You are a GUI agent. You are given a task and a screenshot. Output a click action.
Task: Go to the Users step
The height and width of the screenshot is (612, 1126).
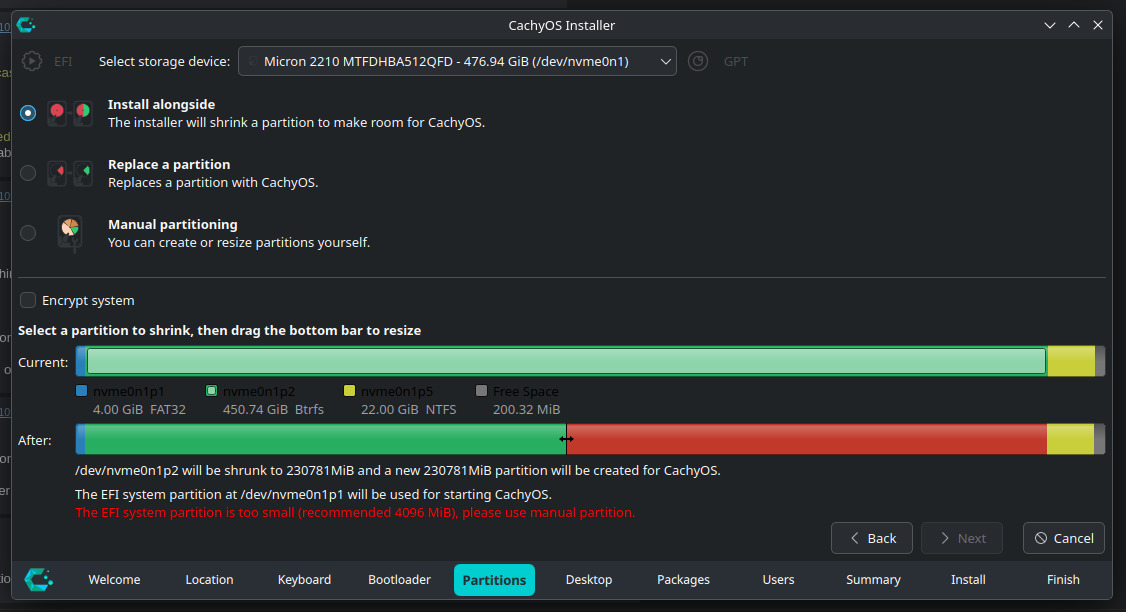click(x=778, y=580)
